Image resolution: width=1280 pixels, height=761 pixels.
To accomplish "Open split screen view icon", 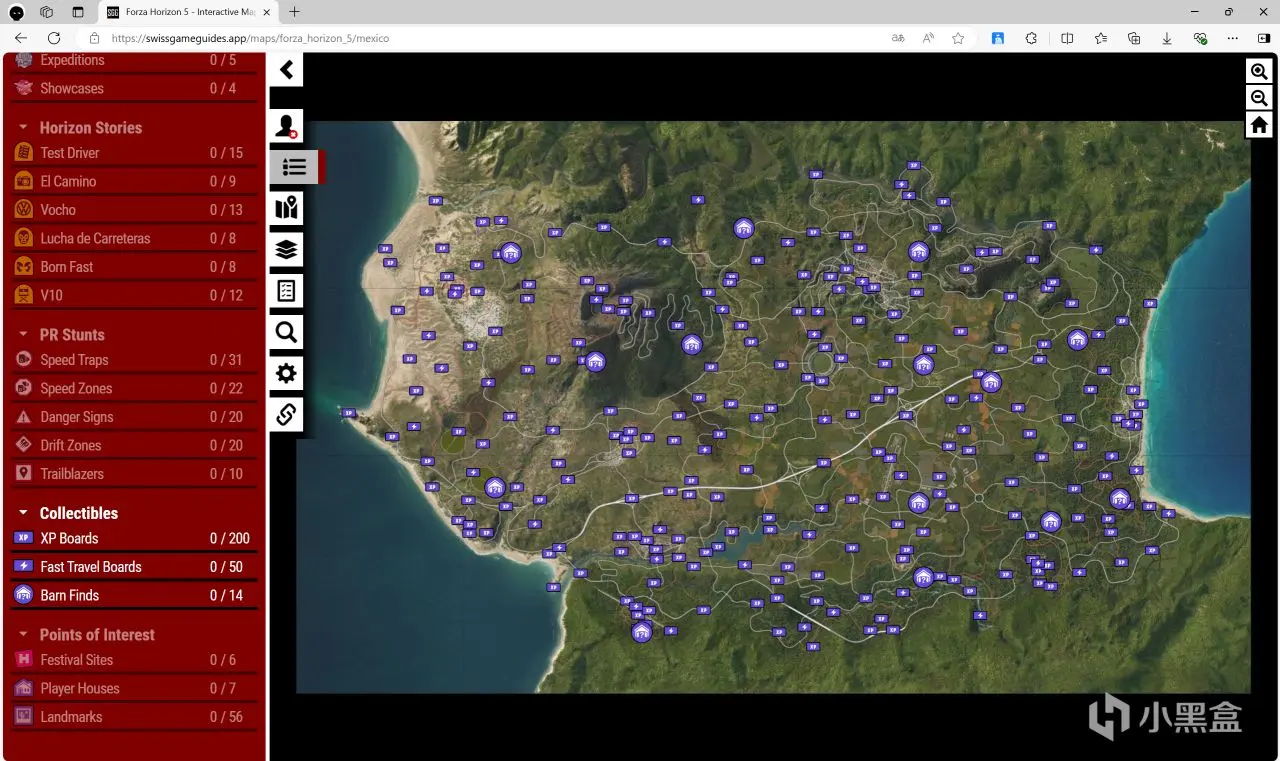I will pyautogui.click(x=1067, y=38).
